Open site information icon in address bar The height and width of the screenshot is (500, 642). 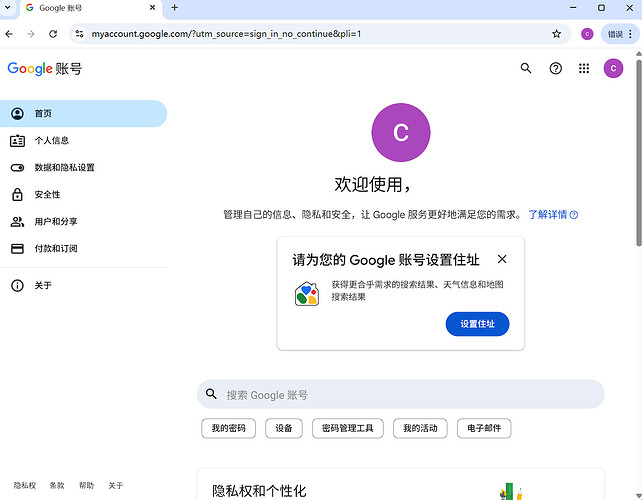click(x=79, y=34)
